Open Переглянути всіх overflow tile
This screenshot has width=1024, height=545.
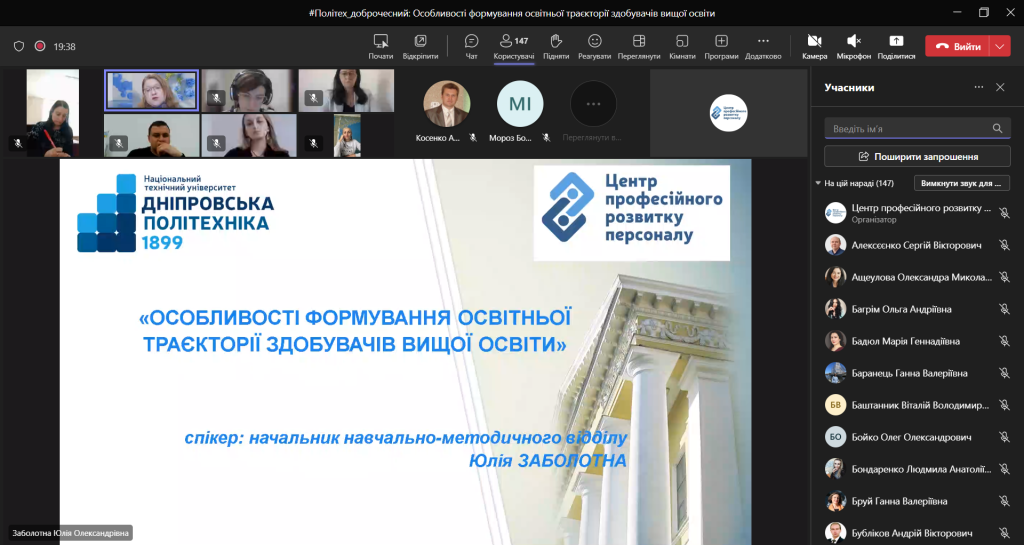point(593,104)
